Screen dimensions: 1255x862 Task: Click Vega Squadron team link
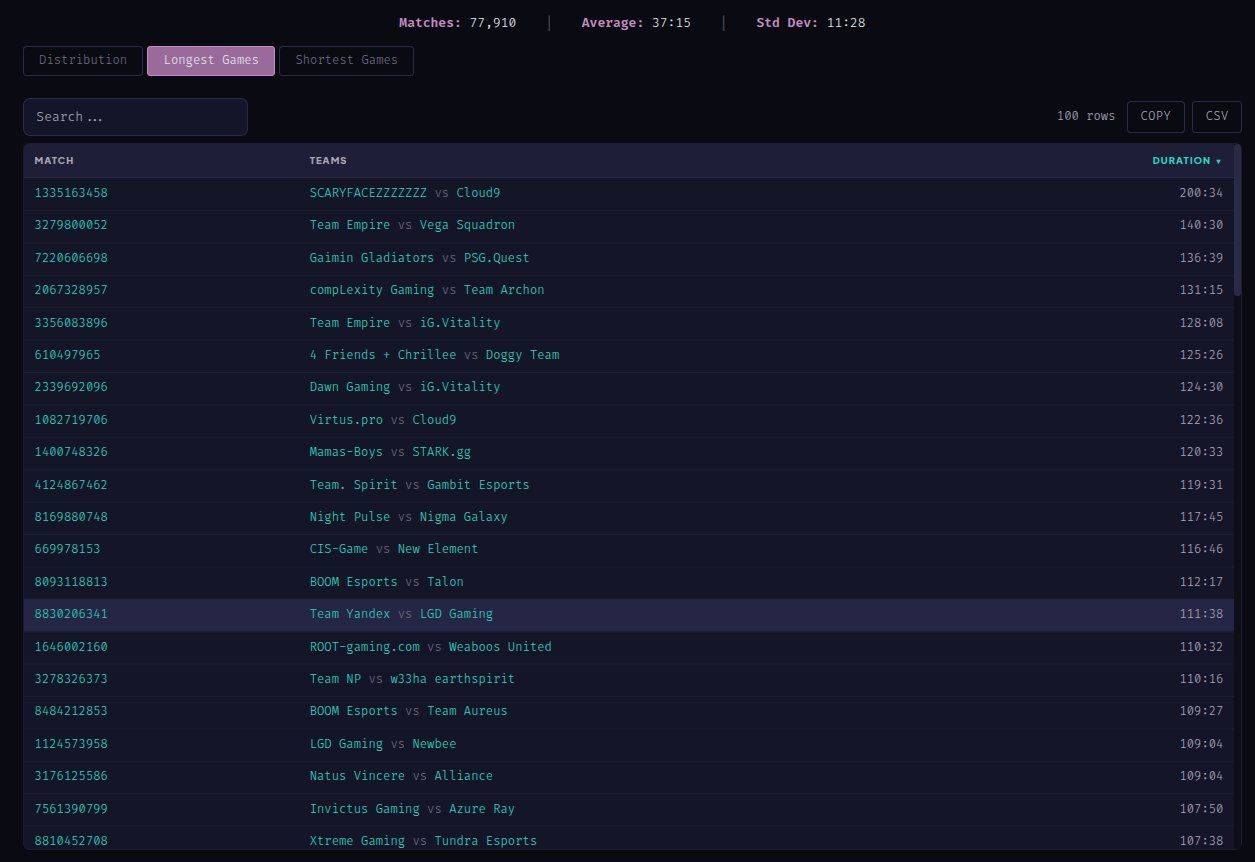coord(467,225)
